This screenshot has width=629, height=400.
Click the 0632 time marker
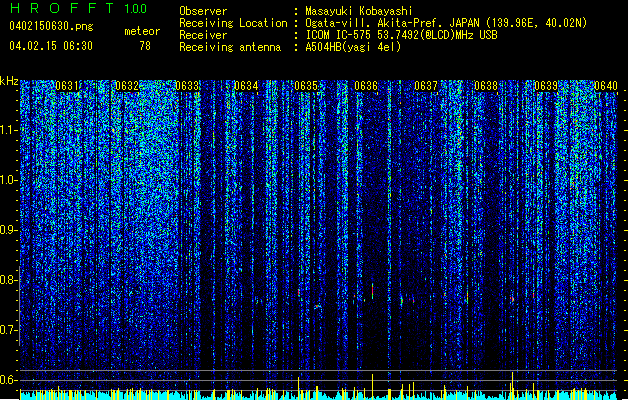tap(127, 86)
